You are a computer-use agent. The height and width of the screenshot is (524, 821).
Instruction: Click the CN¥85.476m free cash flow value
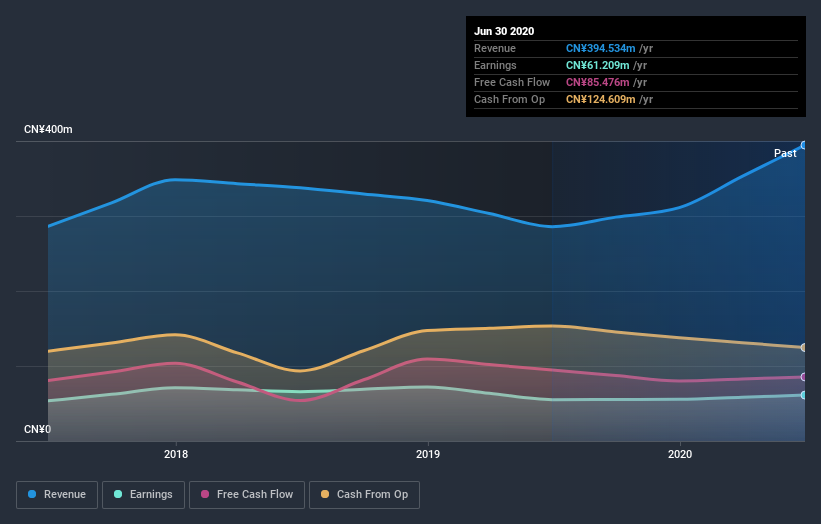(597, 82)
